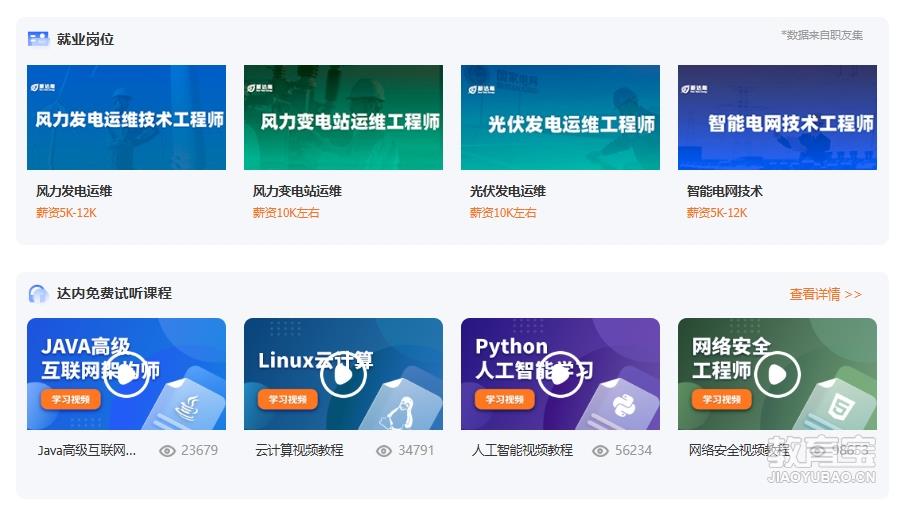The image size is (897, 506).
Task: Click the headphone icon beside 达内免费试听课程
Action: [x=38, y=293]
